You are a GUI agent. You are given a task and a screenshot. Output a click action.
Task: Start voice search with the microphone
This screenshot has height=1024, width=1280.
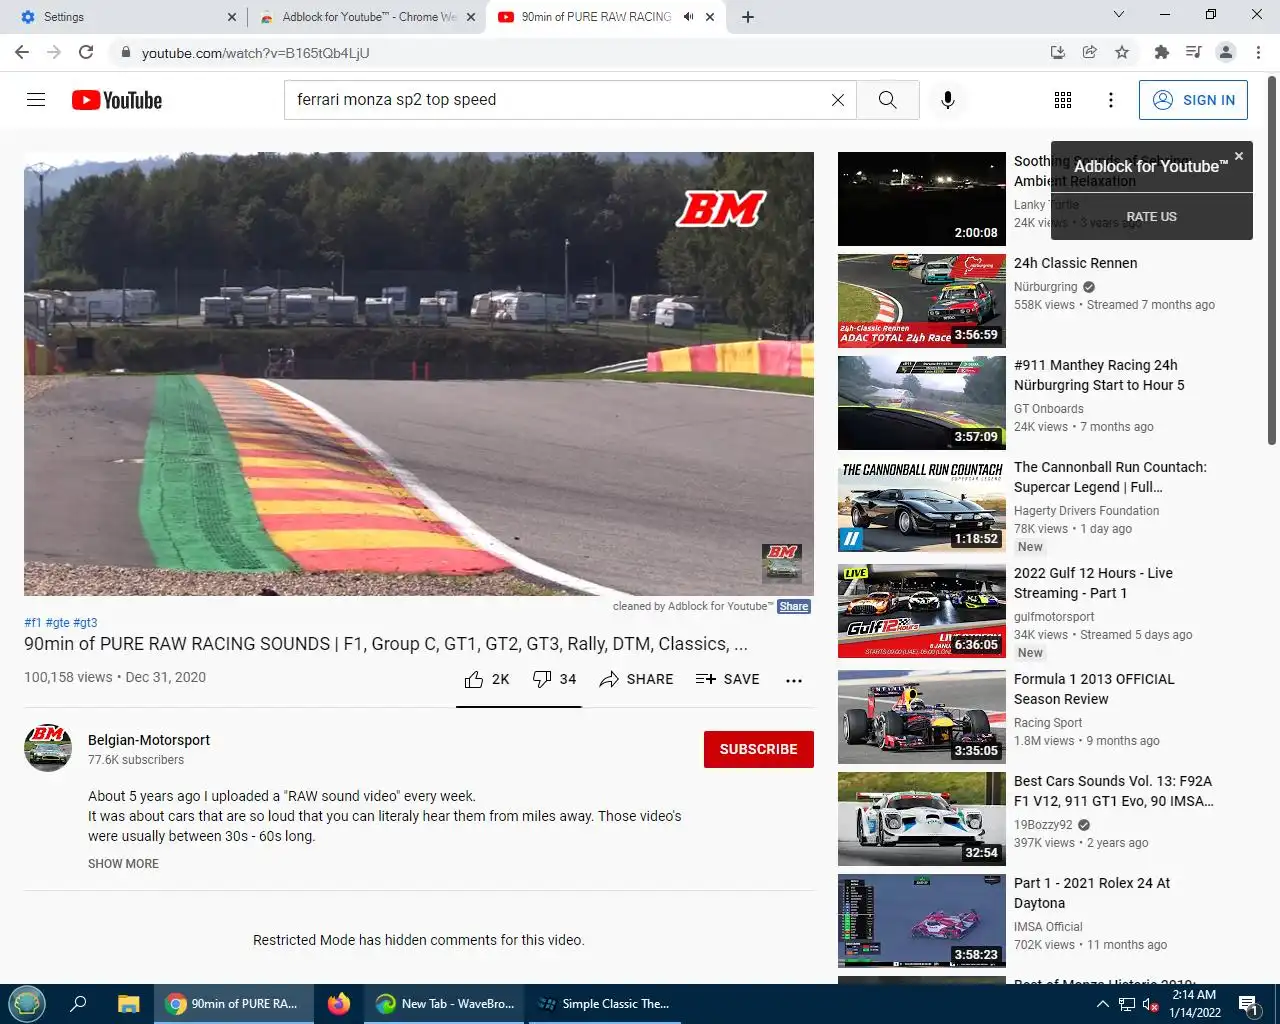(x=948, y=100)
